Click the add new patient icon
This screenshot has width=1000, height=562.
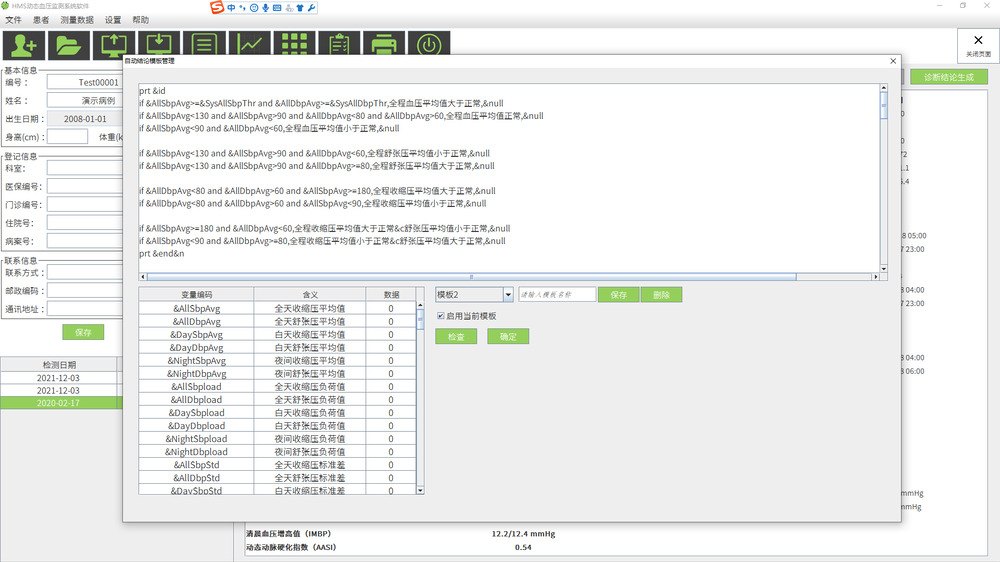click(24, 45)
